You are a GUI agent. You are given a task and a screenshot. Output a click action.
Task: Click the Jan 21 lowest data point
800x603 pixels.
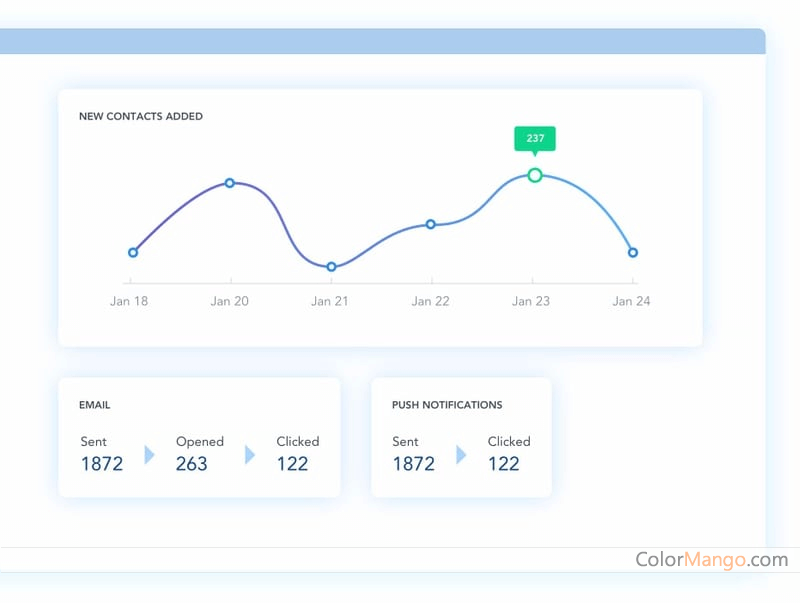click(x=330, y=267)
